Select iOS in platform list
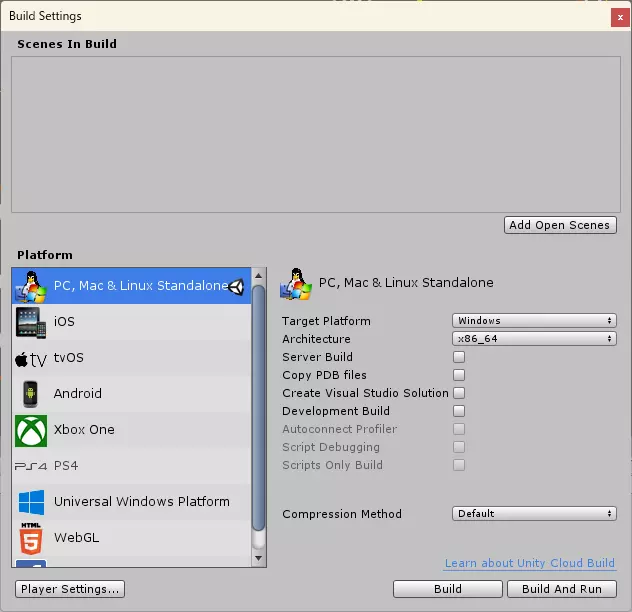 click(x=131, y=322)
